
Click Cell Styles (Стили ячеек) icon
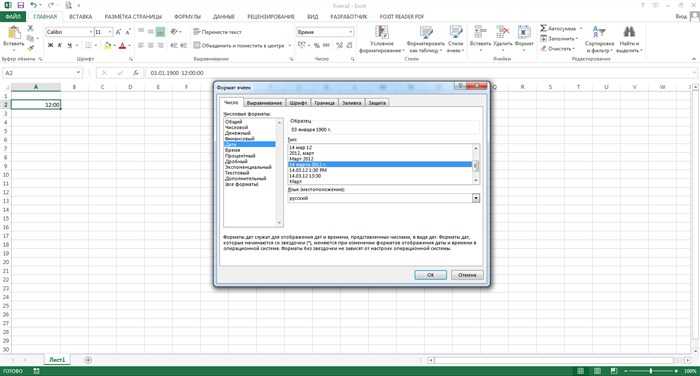(455, 32)
